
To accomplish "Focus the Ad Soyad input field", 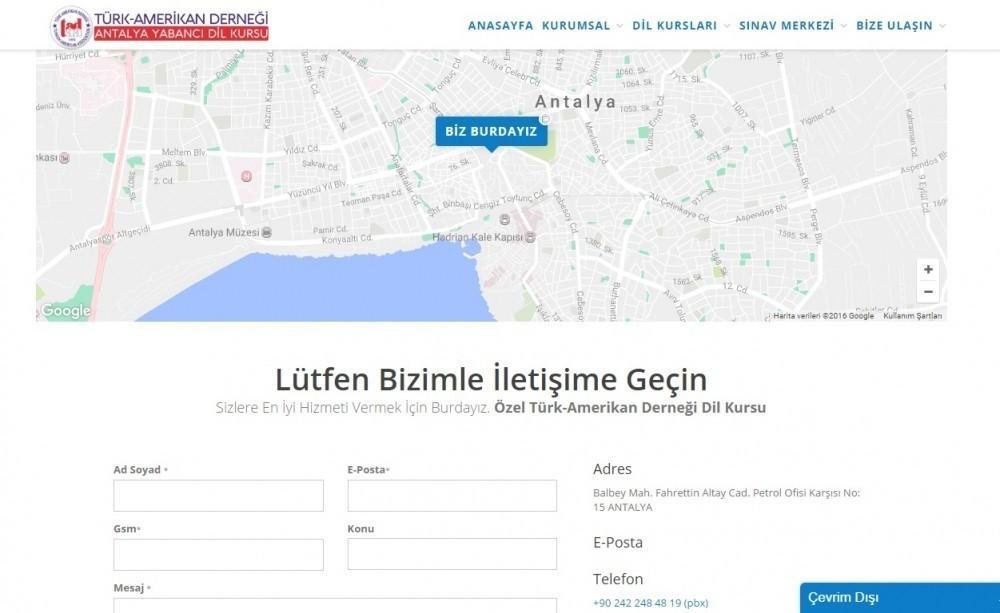I will 218,496.
